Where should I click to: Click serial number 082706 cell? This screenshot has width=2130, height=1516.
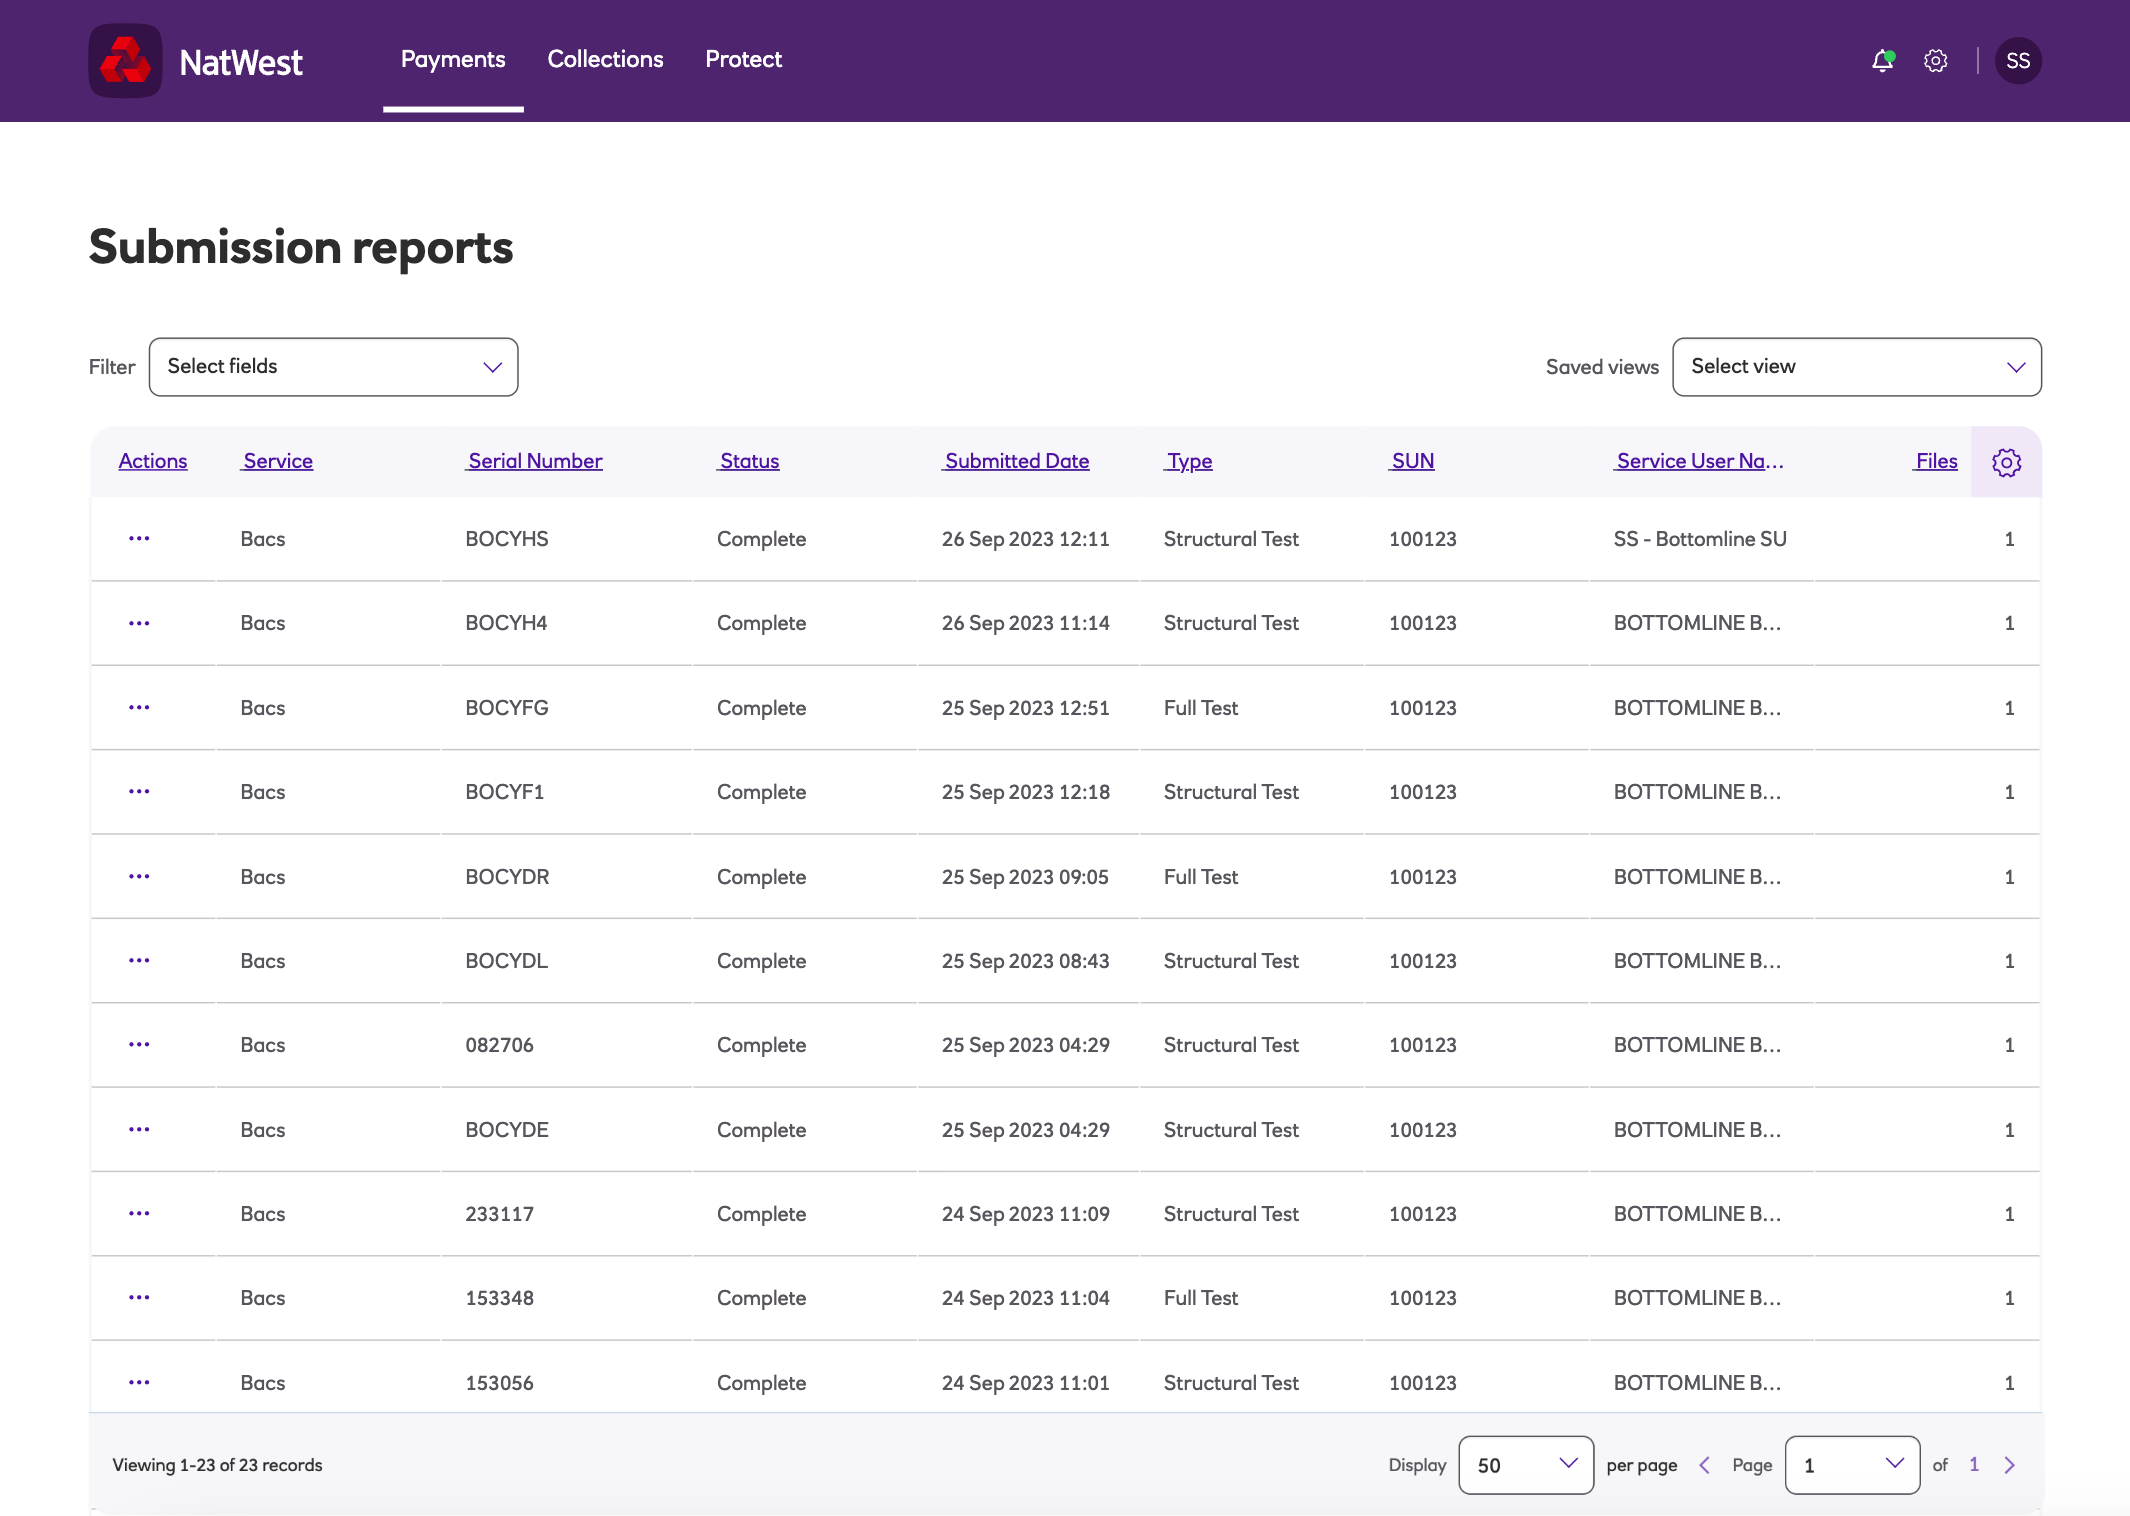[499, 1045]
